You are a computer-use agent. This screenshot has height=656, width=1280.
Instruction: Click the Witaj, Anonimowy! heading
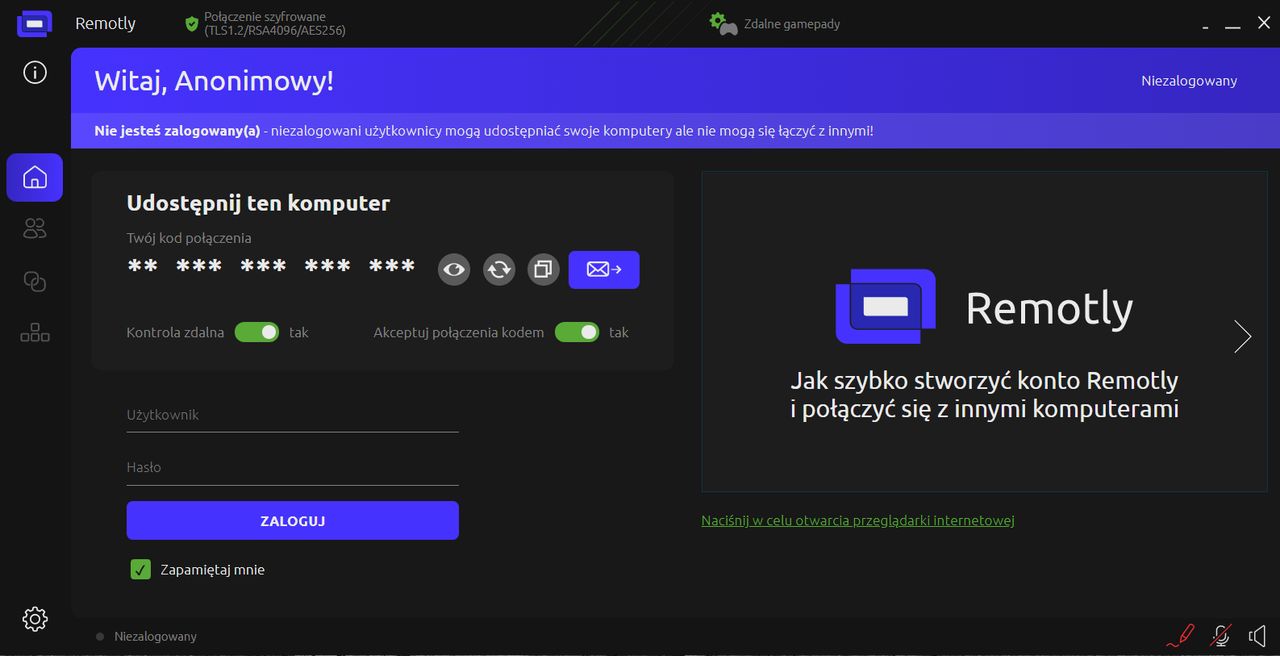[214, 81]
